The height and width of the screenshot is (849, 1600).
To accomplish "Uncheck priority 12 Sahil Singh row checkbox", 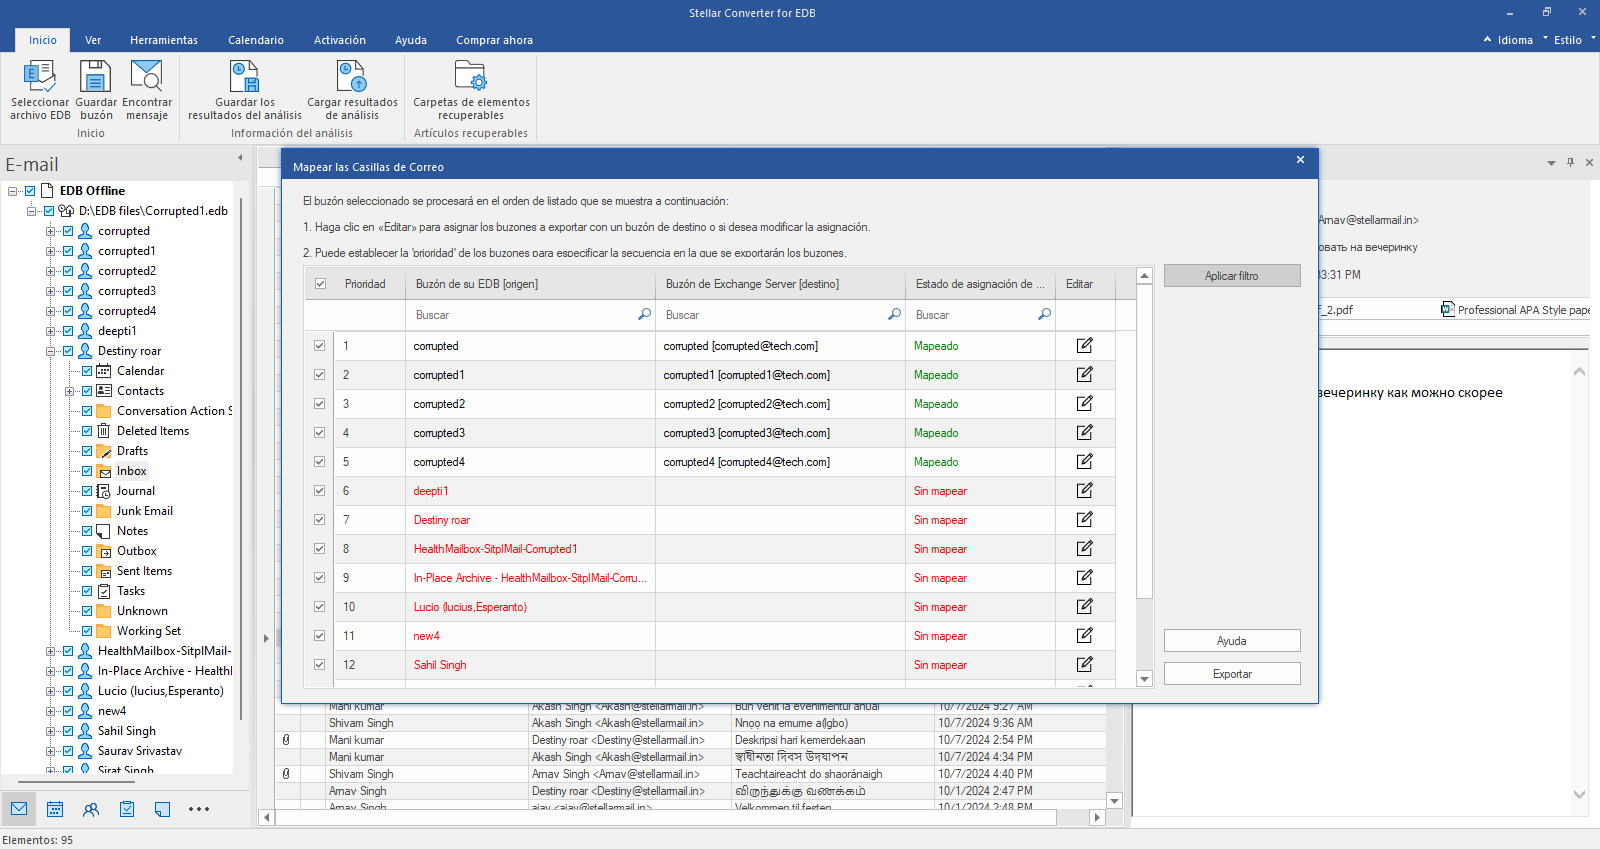I will click(320, 665).
